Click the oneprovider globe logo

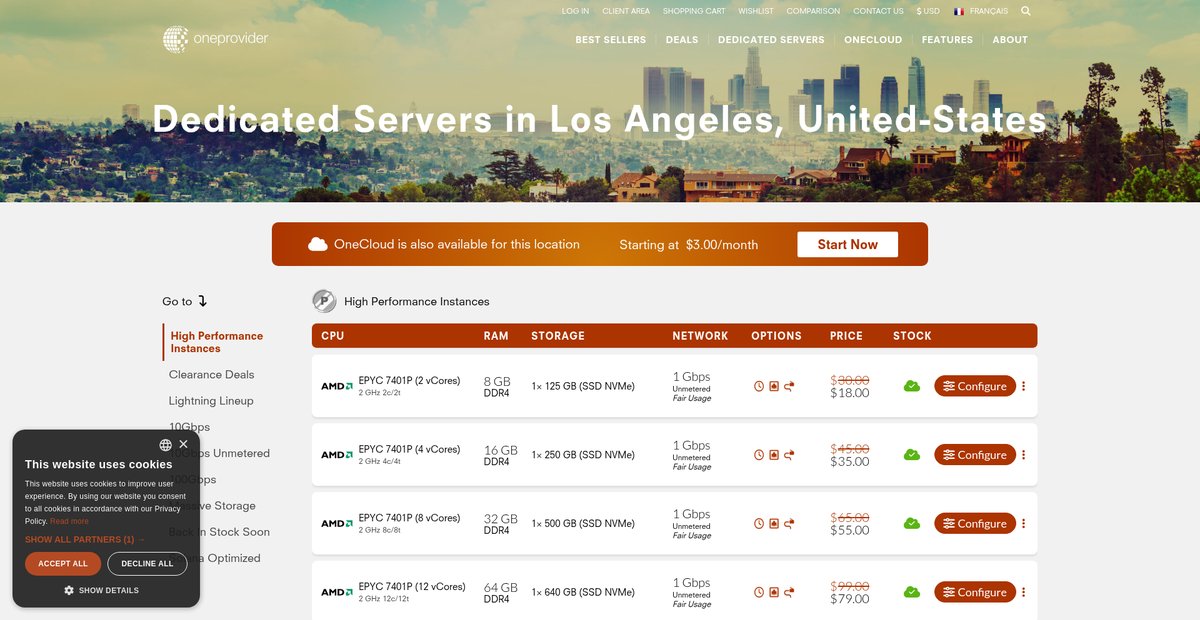[176, 39]
